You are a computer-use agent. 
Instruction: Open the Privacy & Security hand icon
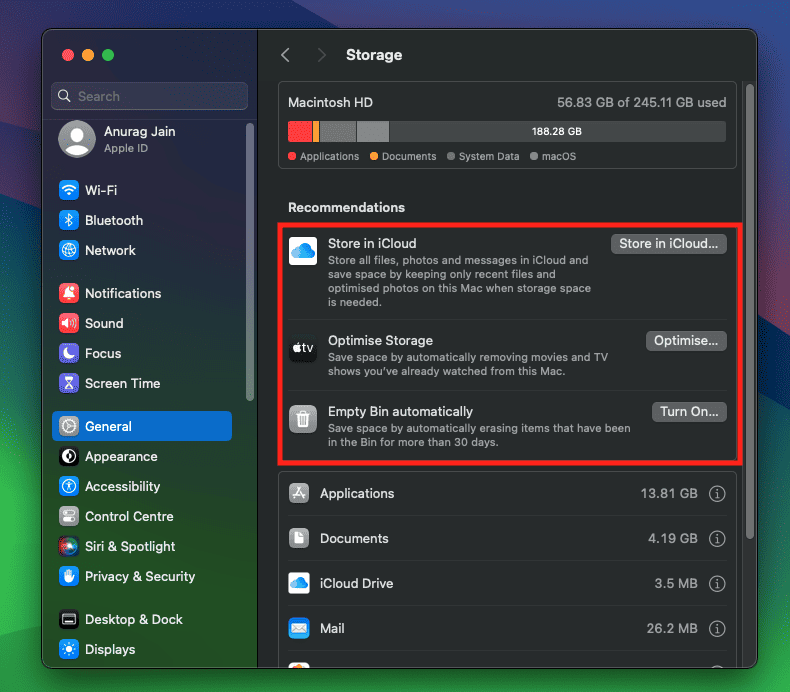pyautogui.click(x=69, y=577)
